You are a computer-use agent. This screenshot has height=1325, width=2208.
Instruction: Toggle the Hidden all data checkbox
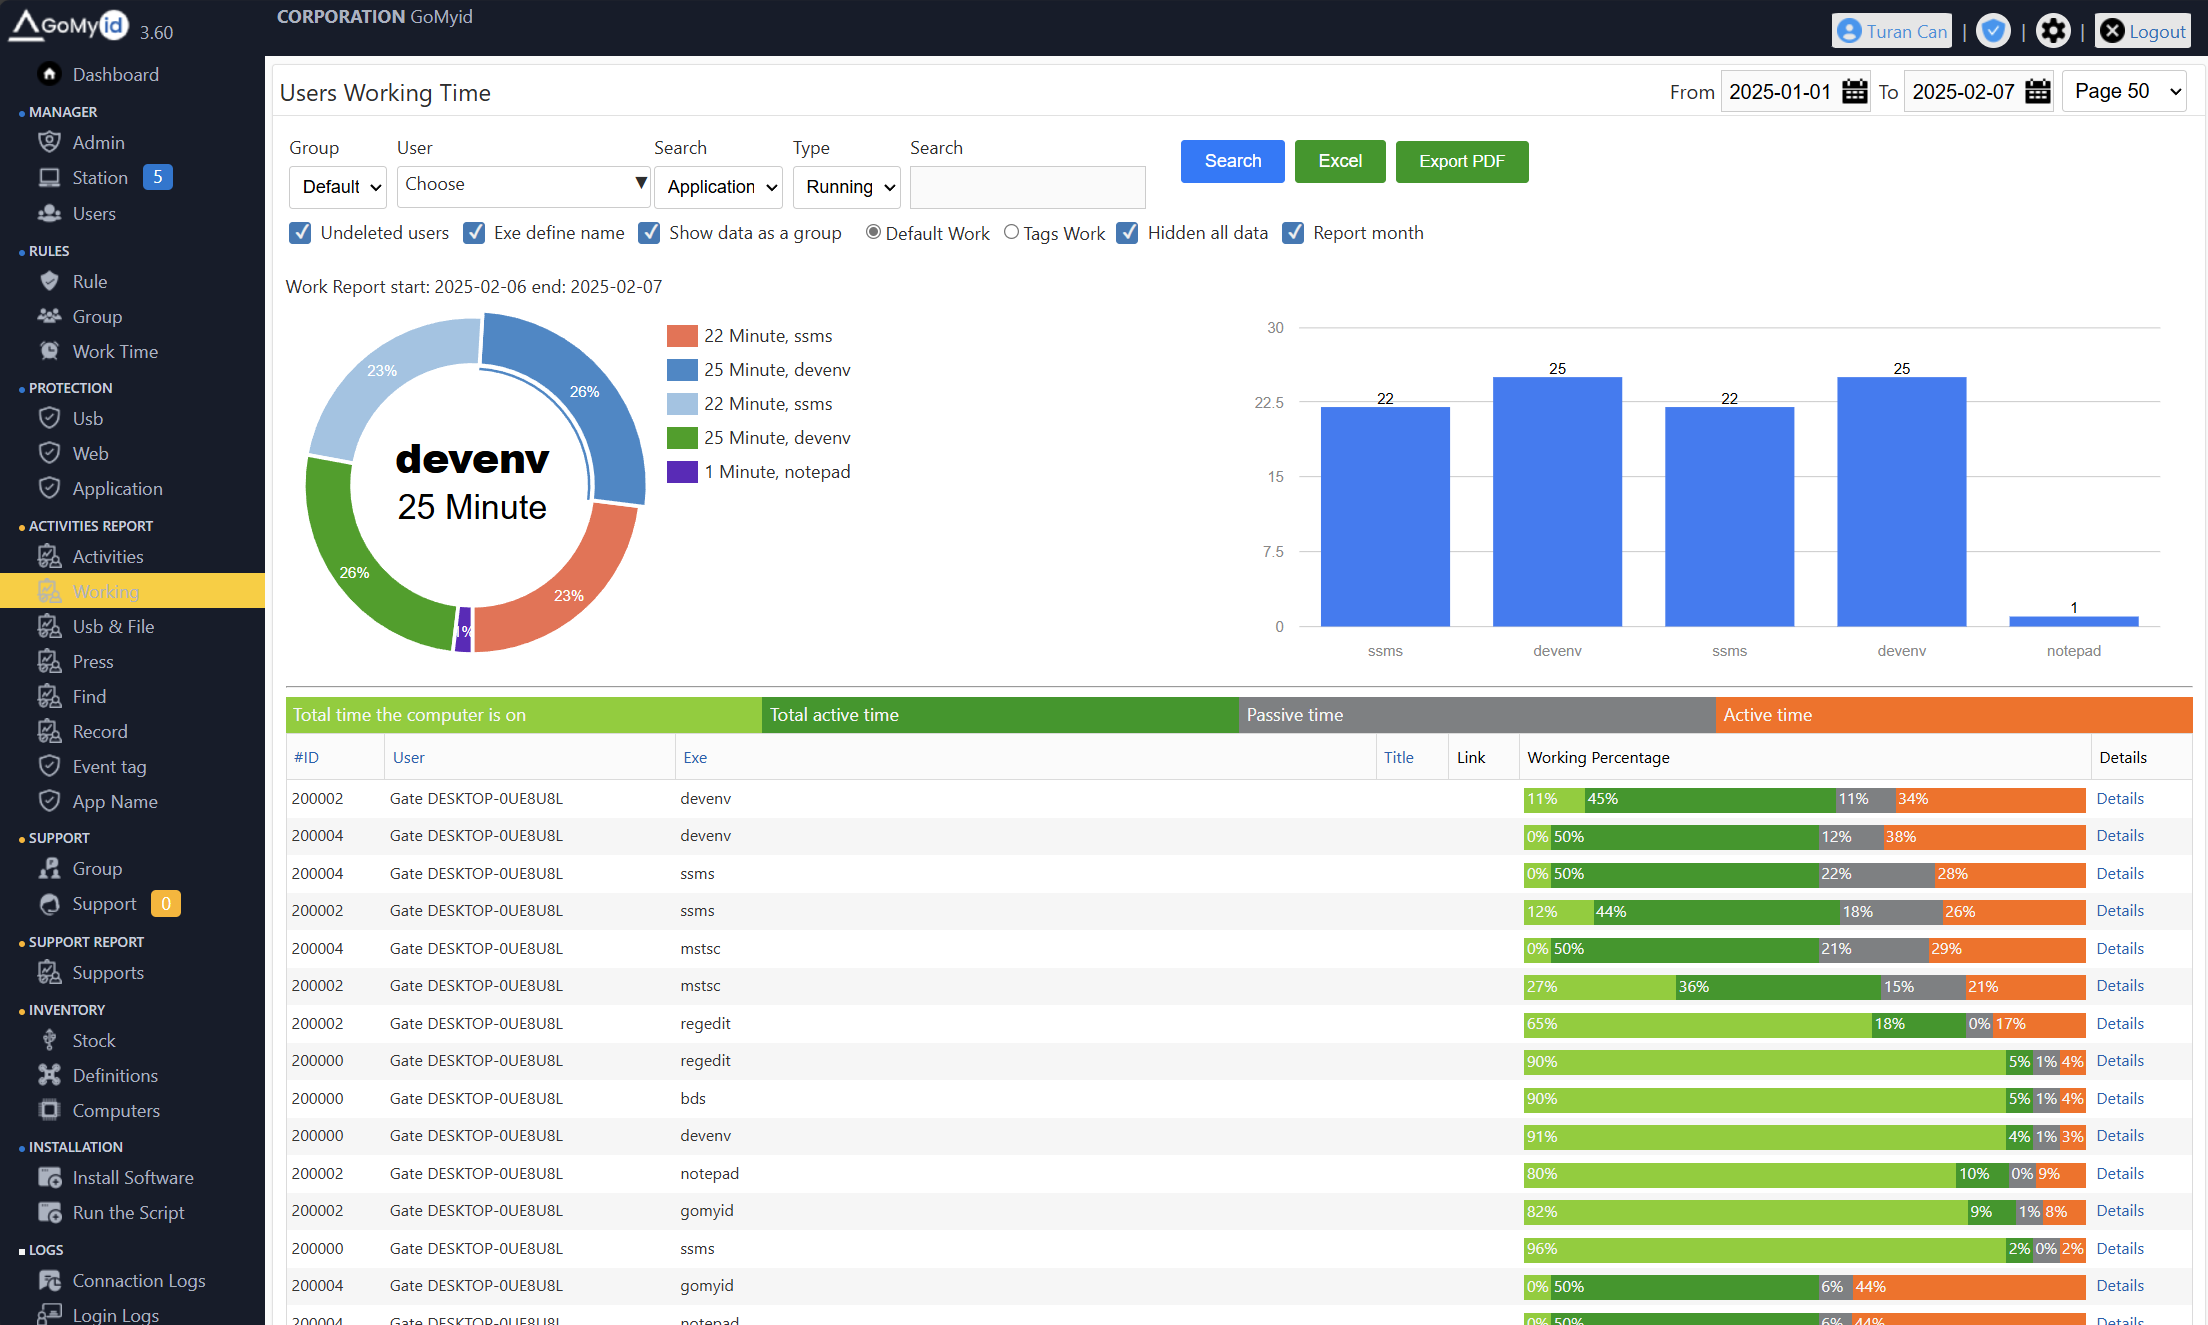coord(1127,233)
